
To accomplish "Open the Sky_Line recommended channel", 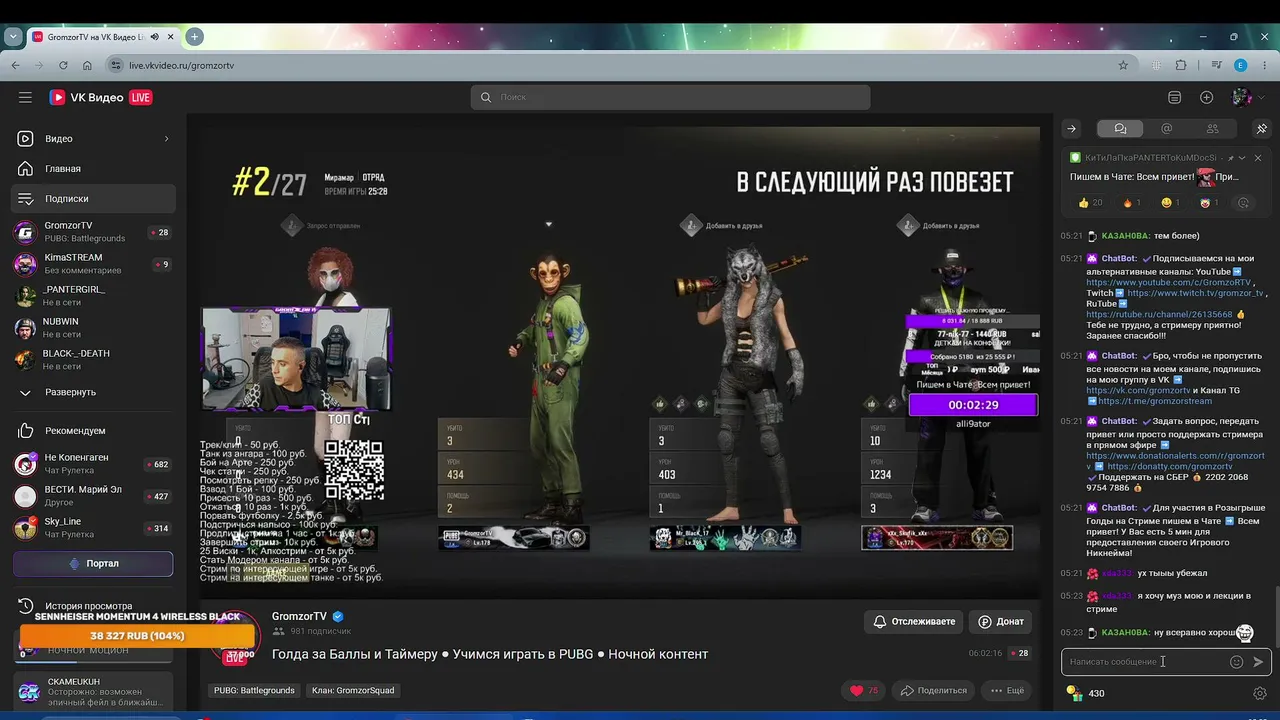I will (x=94, y=528).
